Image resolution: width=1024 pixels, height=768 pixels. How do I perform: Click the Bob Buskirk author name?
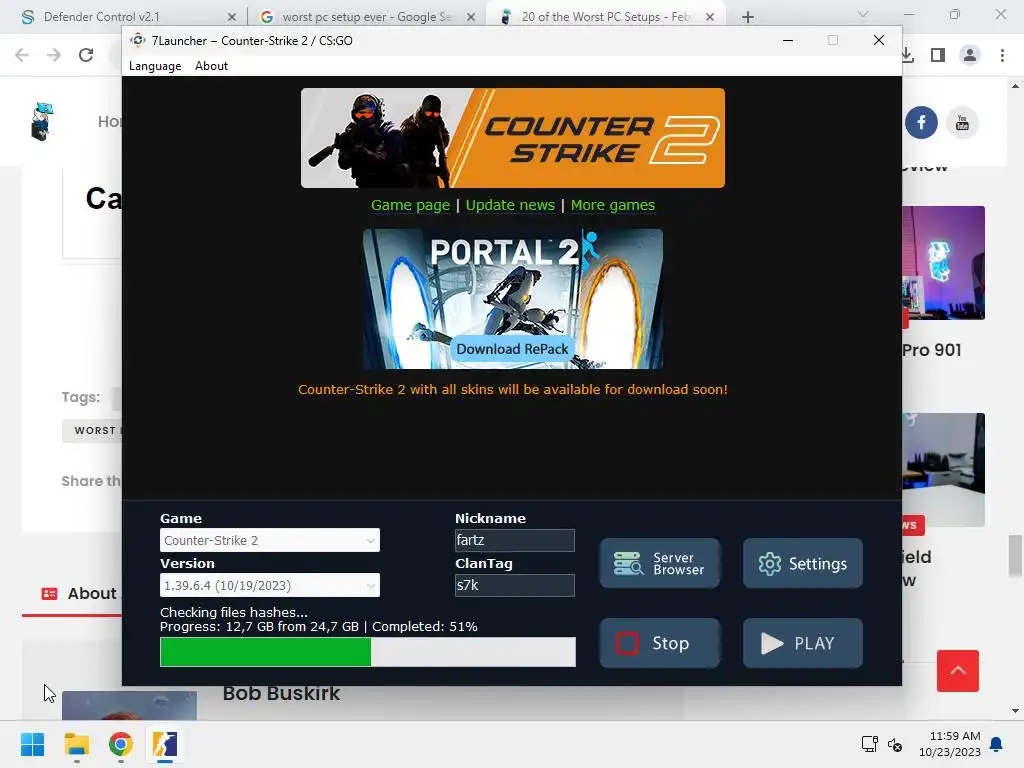coord(281,694)
